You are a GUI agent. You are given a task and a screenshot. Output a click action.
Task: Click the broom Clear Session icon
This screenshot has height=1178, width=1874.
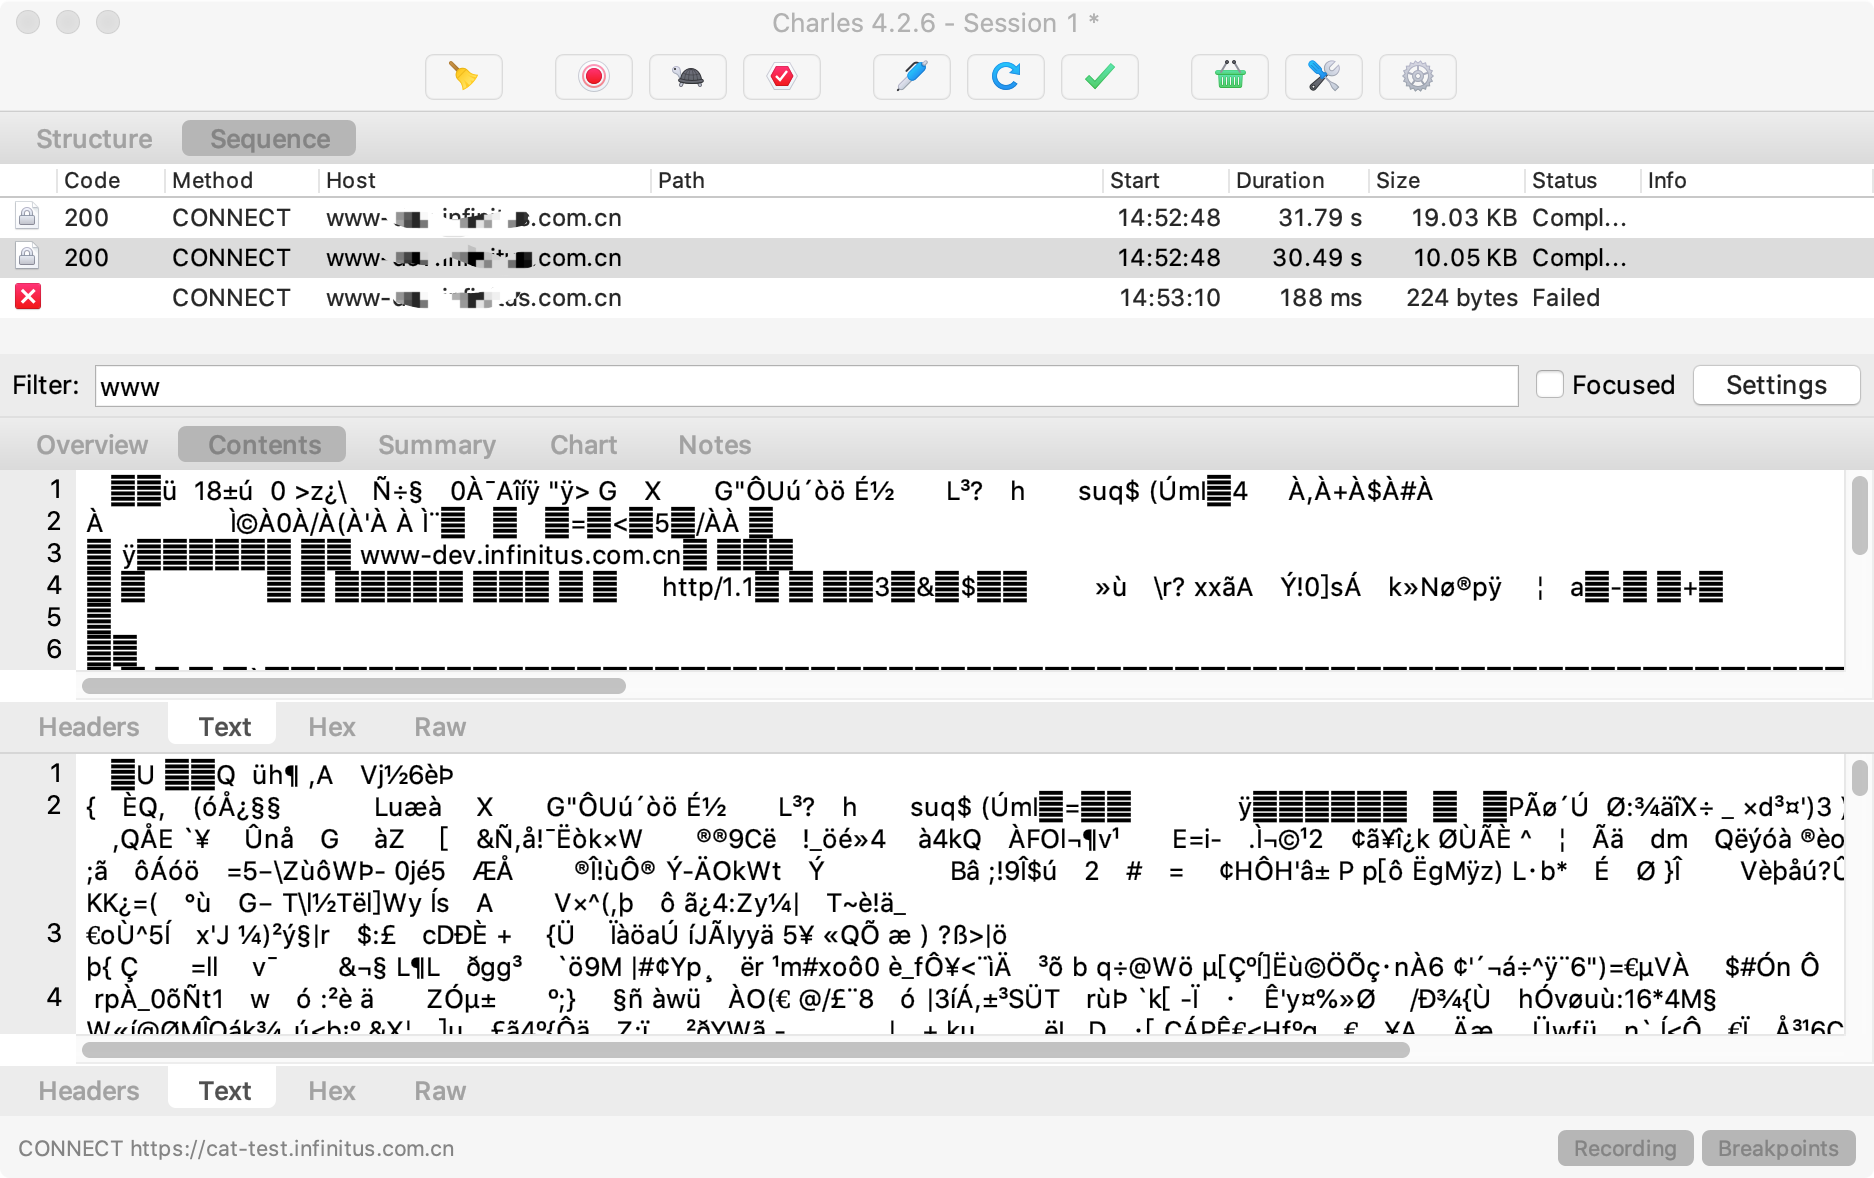pos(463,77)
